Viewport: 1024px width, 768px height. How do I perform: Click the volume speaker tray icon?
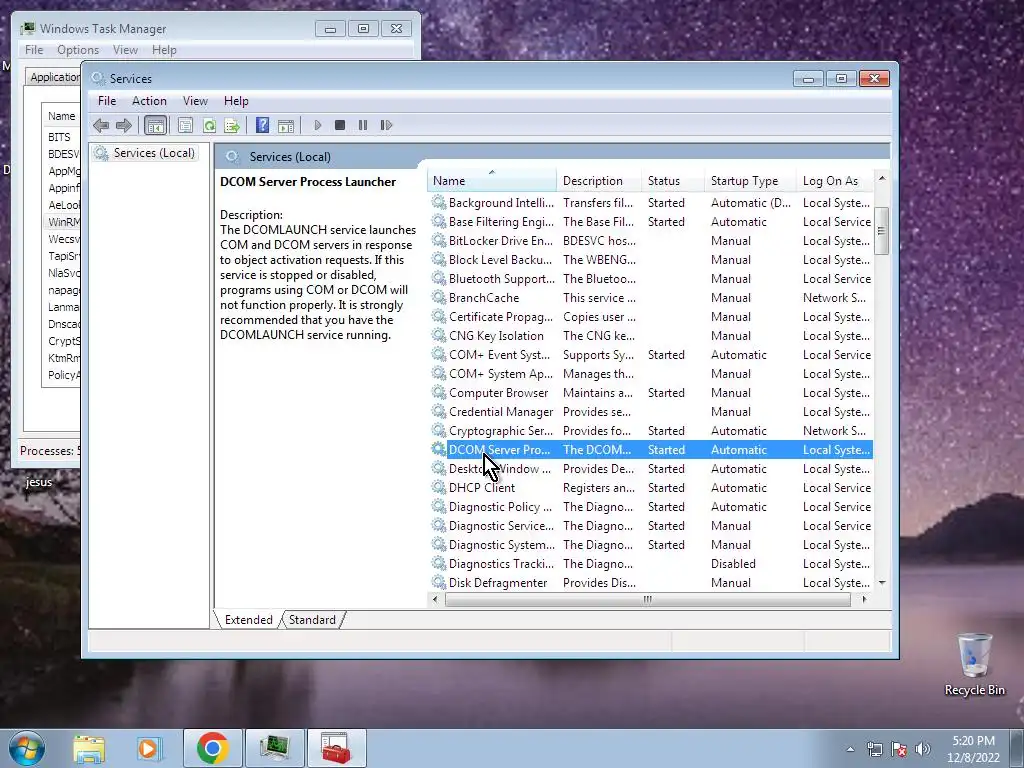click(923, 749)
